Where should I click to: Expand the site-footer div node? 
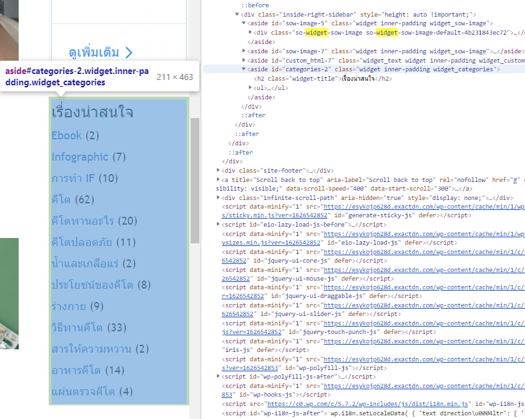click(x=218, y=170)
